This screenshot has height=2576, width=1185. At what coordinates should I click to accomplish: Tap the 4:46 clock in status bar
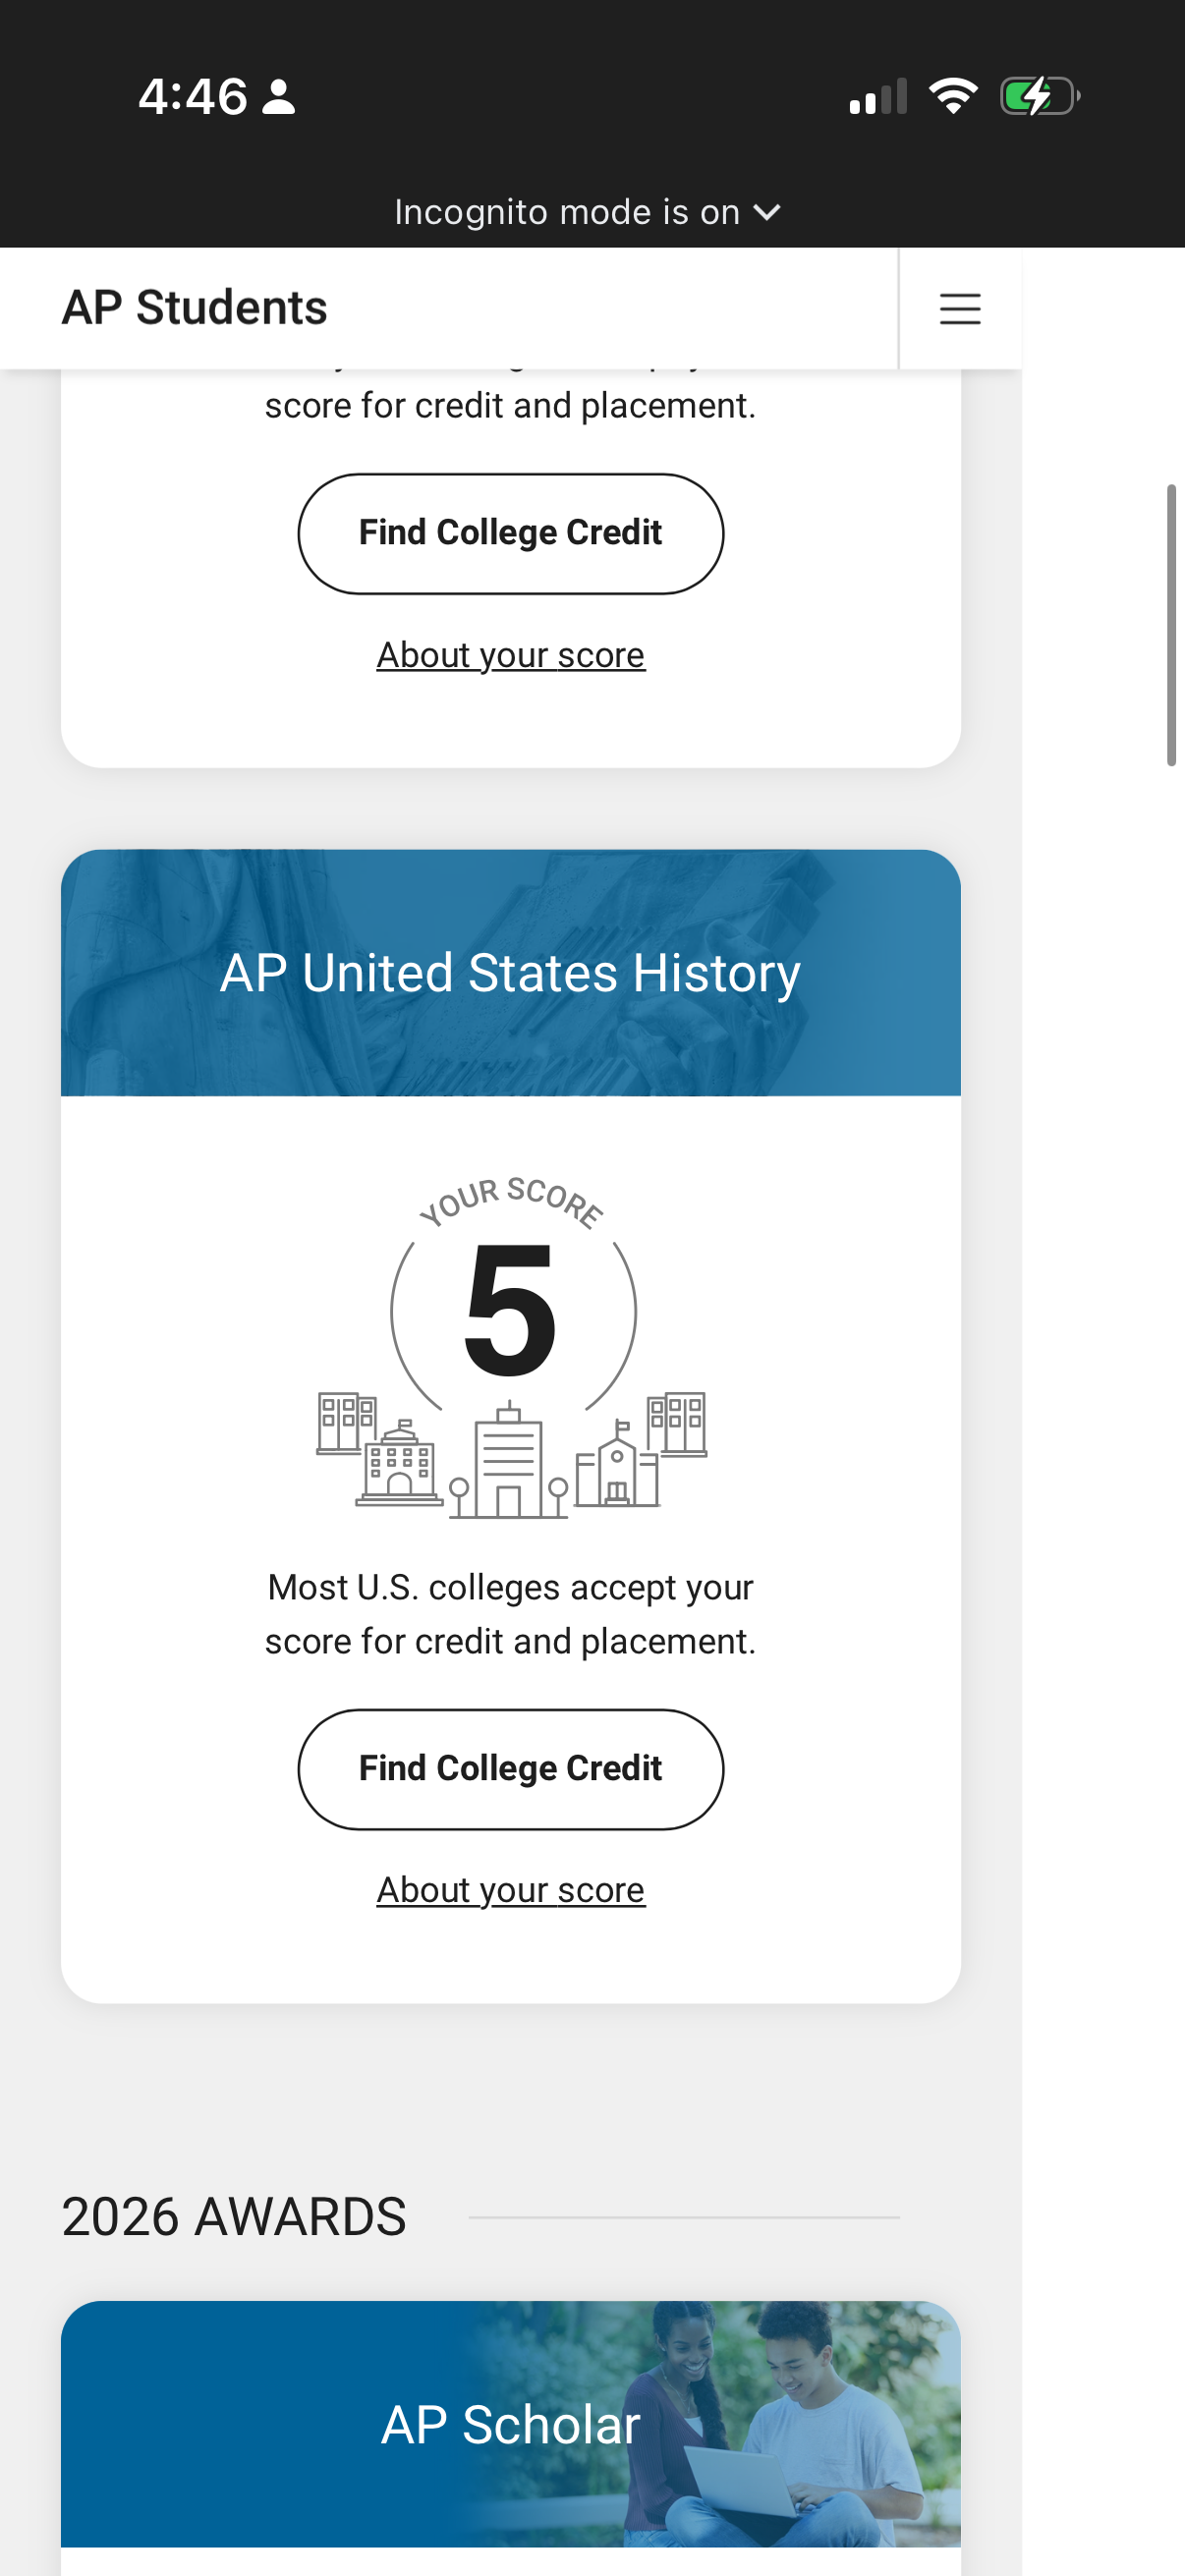pos(192,97)
